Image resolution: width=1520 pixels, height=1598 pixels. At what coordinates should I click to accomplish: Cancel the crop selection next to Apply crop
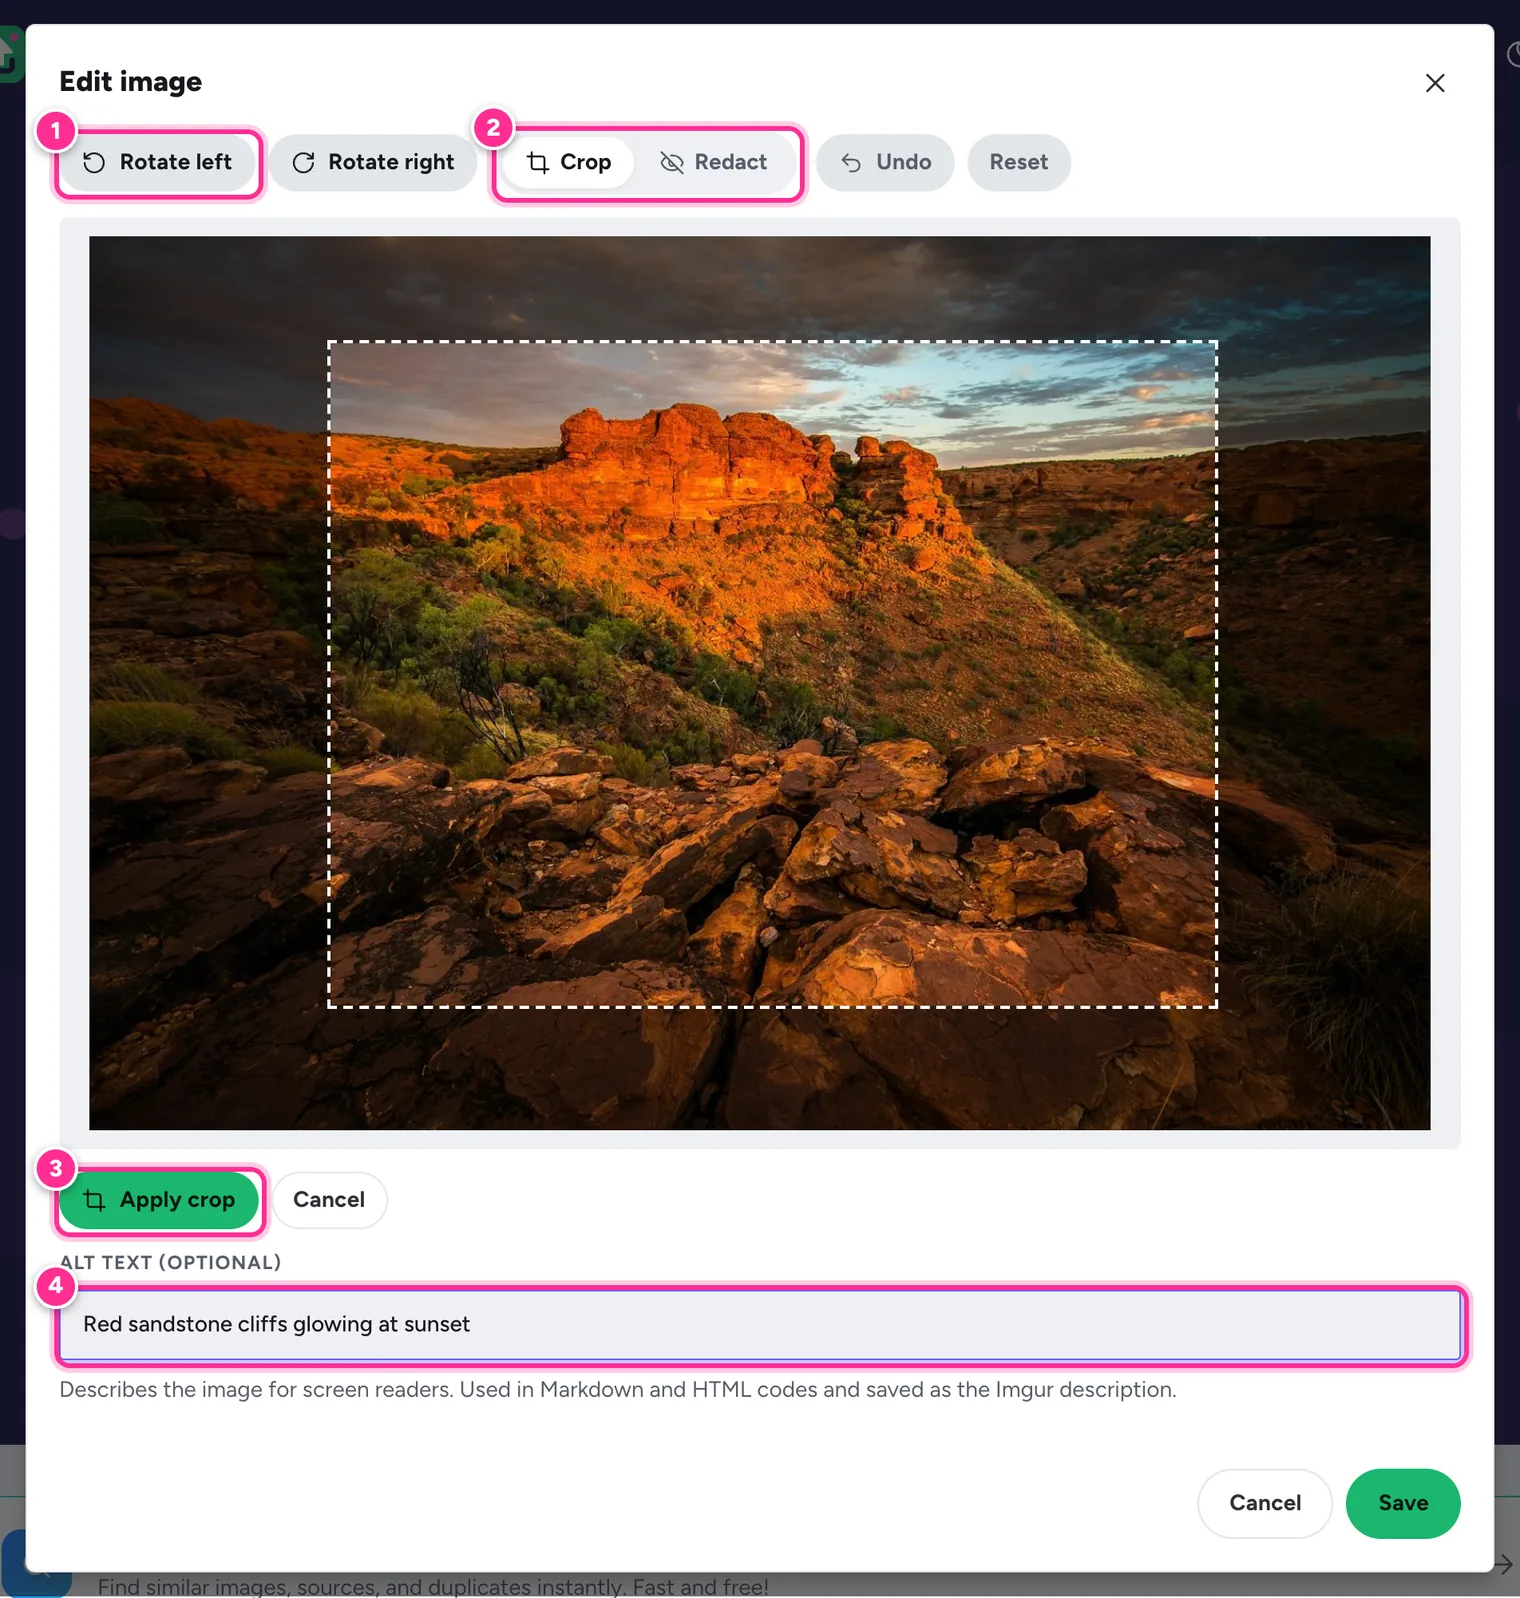click(x=329, y=1200)
